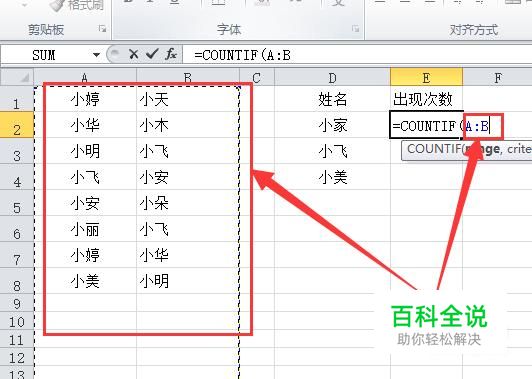Open the Insert Function fx dialog
The height and width of the screenshot is (379, 532).
coord(171,54)
